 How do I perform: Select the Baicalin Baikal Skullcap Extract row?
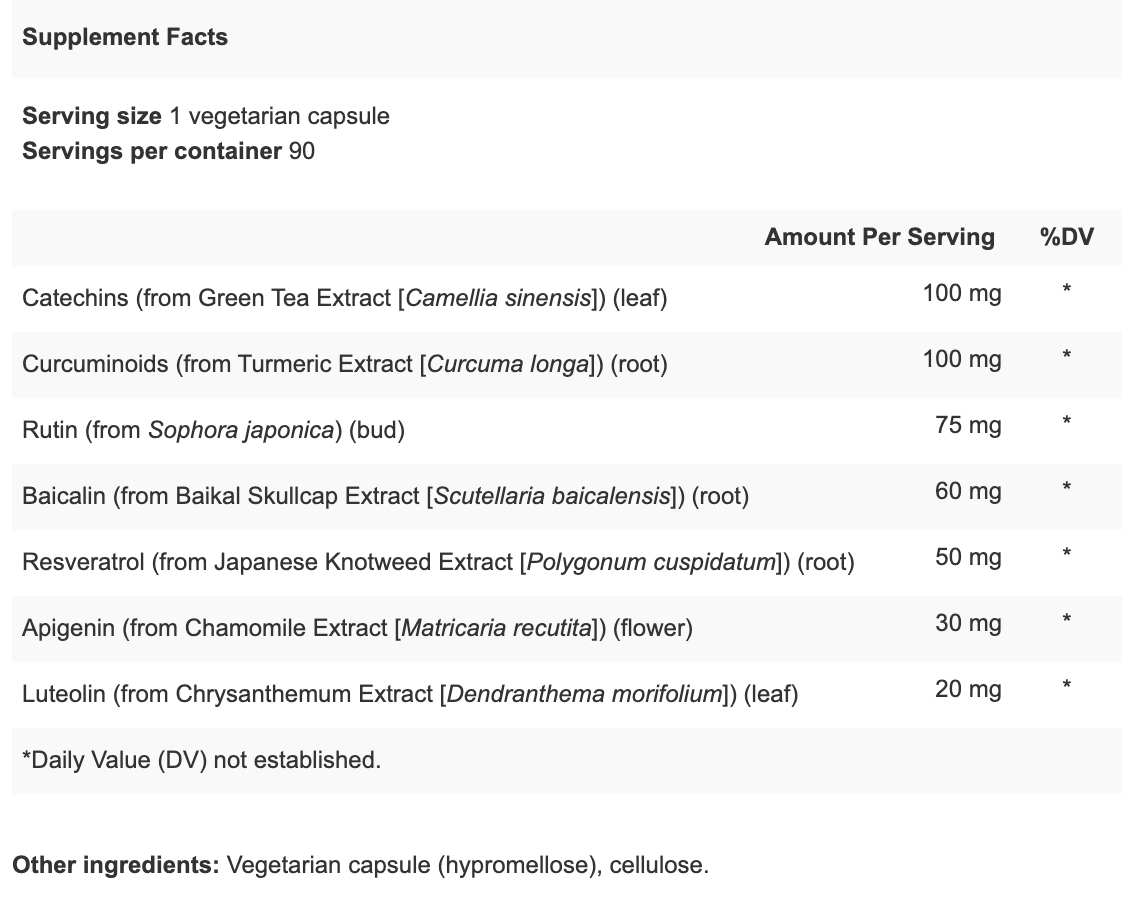pyautogui.click(x=567, y=496)
